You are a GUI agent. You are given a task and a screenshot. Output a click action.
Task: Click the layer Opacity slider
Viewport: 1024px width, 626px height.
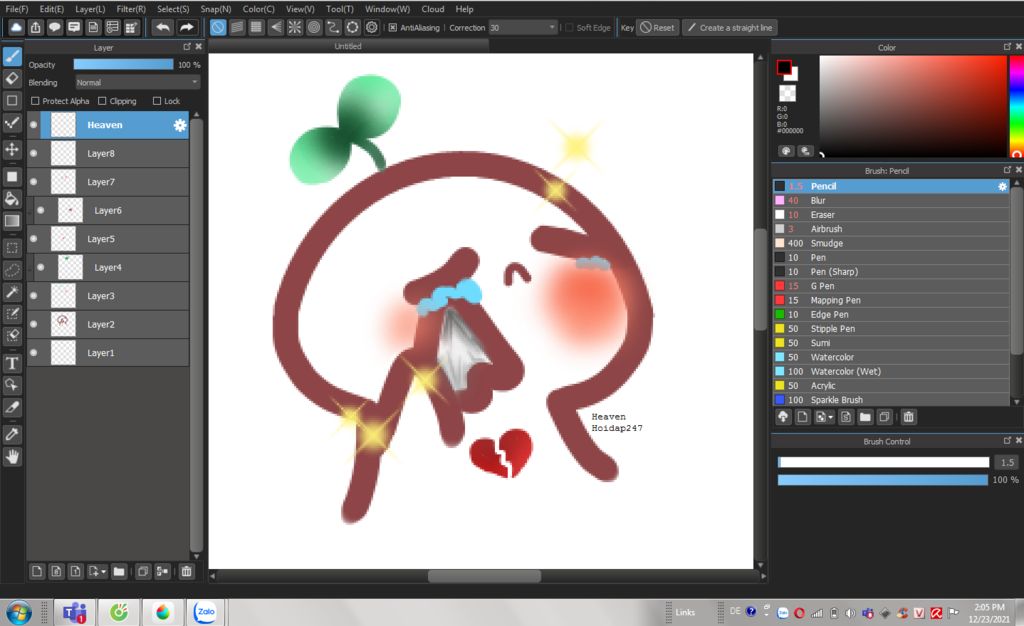123,65
